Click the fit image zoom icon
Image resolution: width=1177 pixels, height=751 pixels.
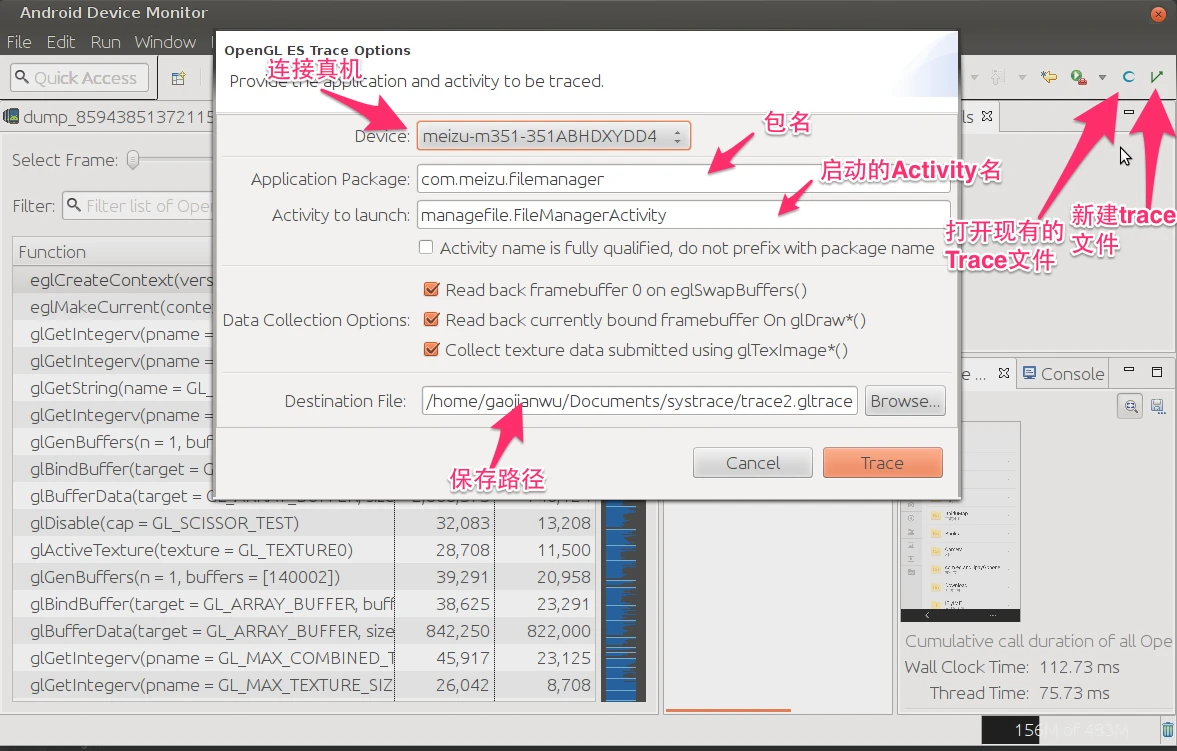point(1130,405)
